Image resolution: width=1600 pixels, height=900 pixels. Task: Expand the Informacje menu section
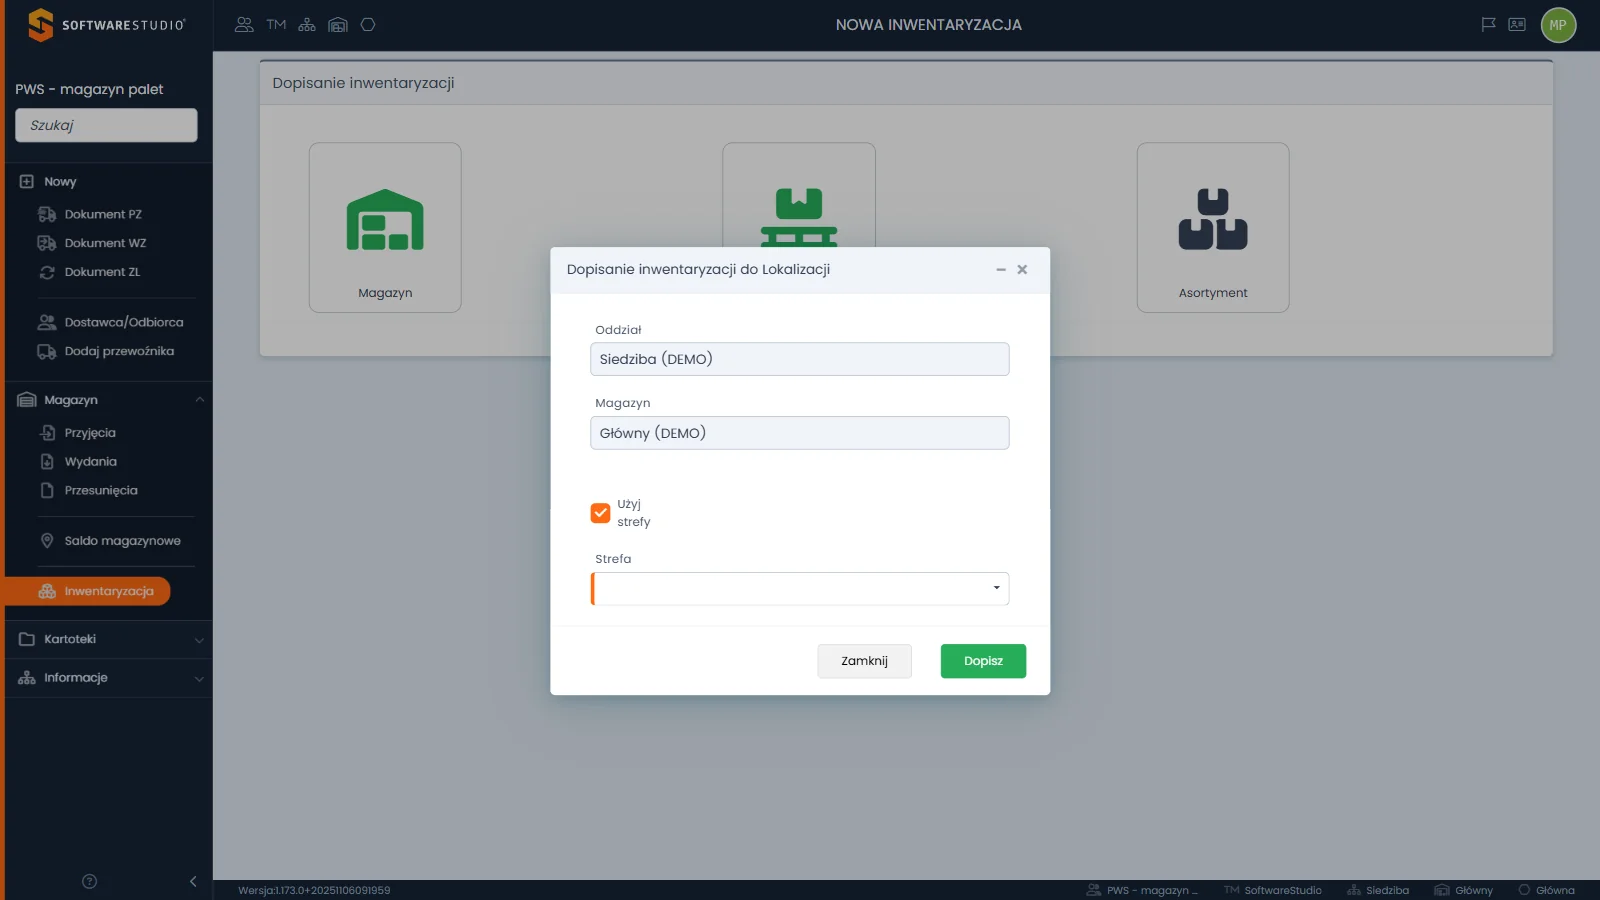(110, 678)
